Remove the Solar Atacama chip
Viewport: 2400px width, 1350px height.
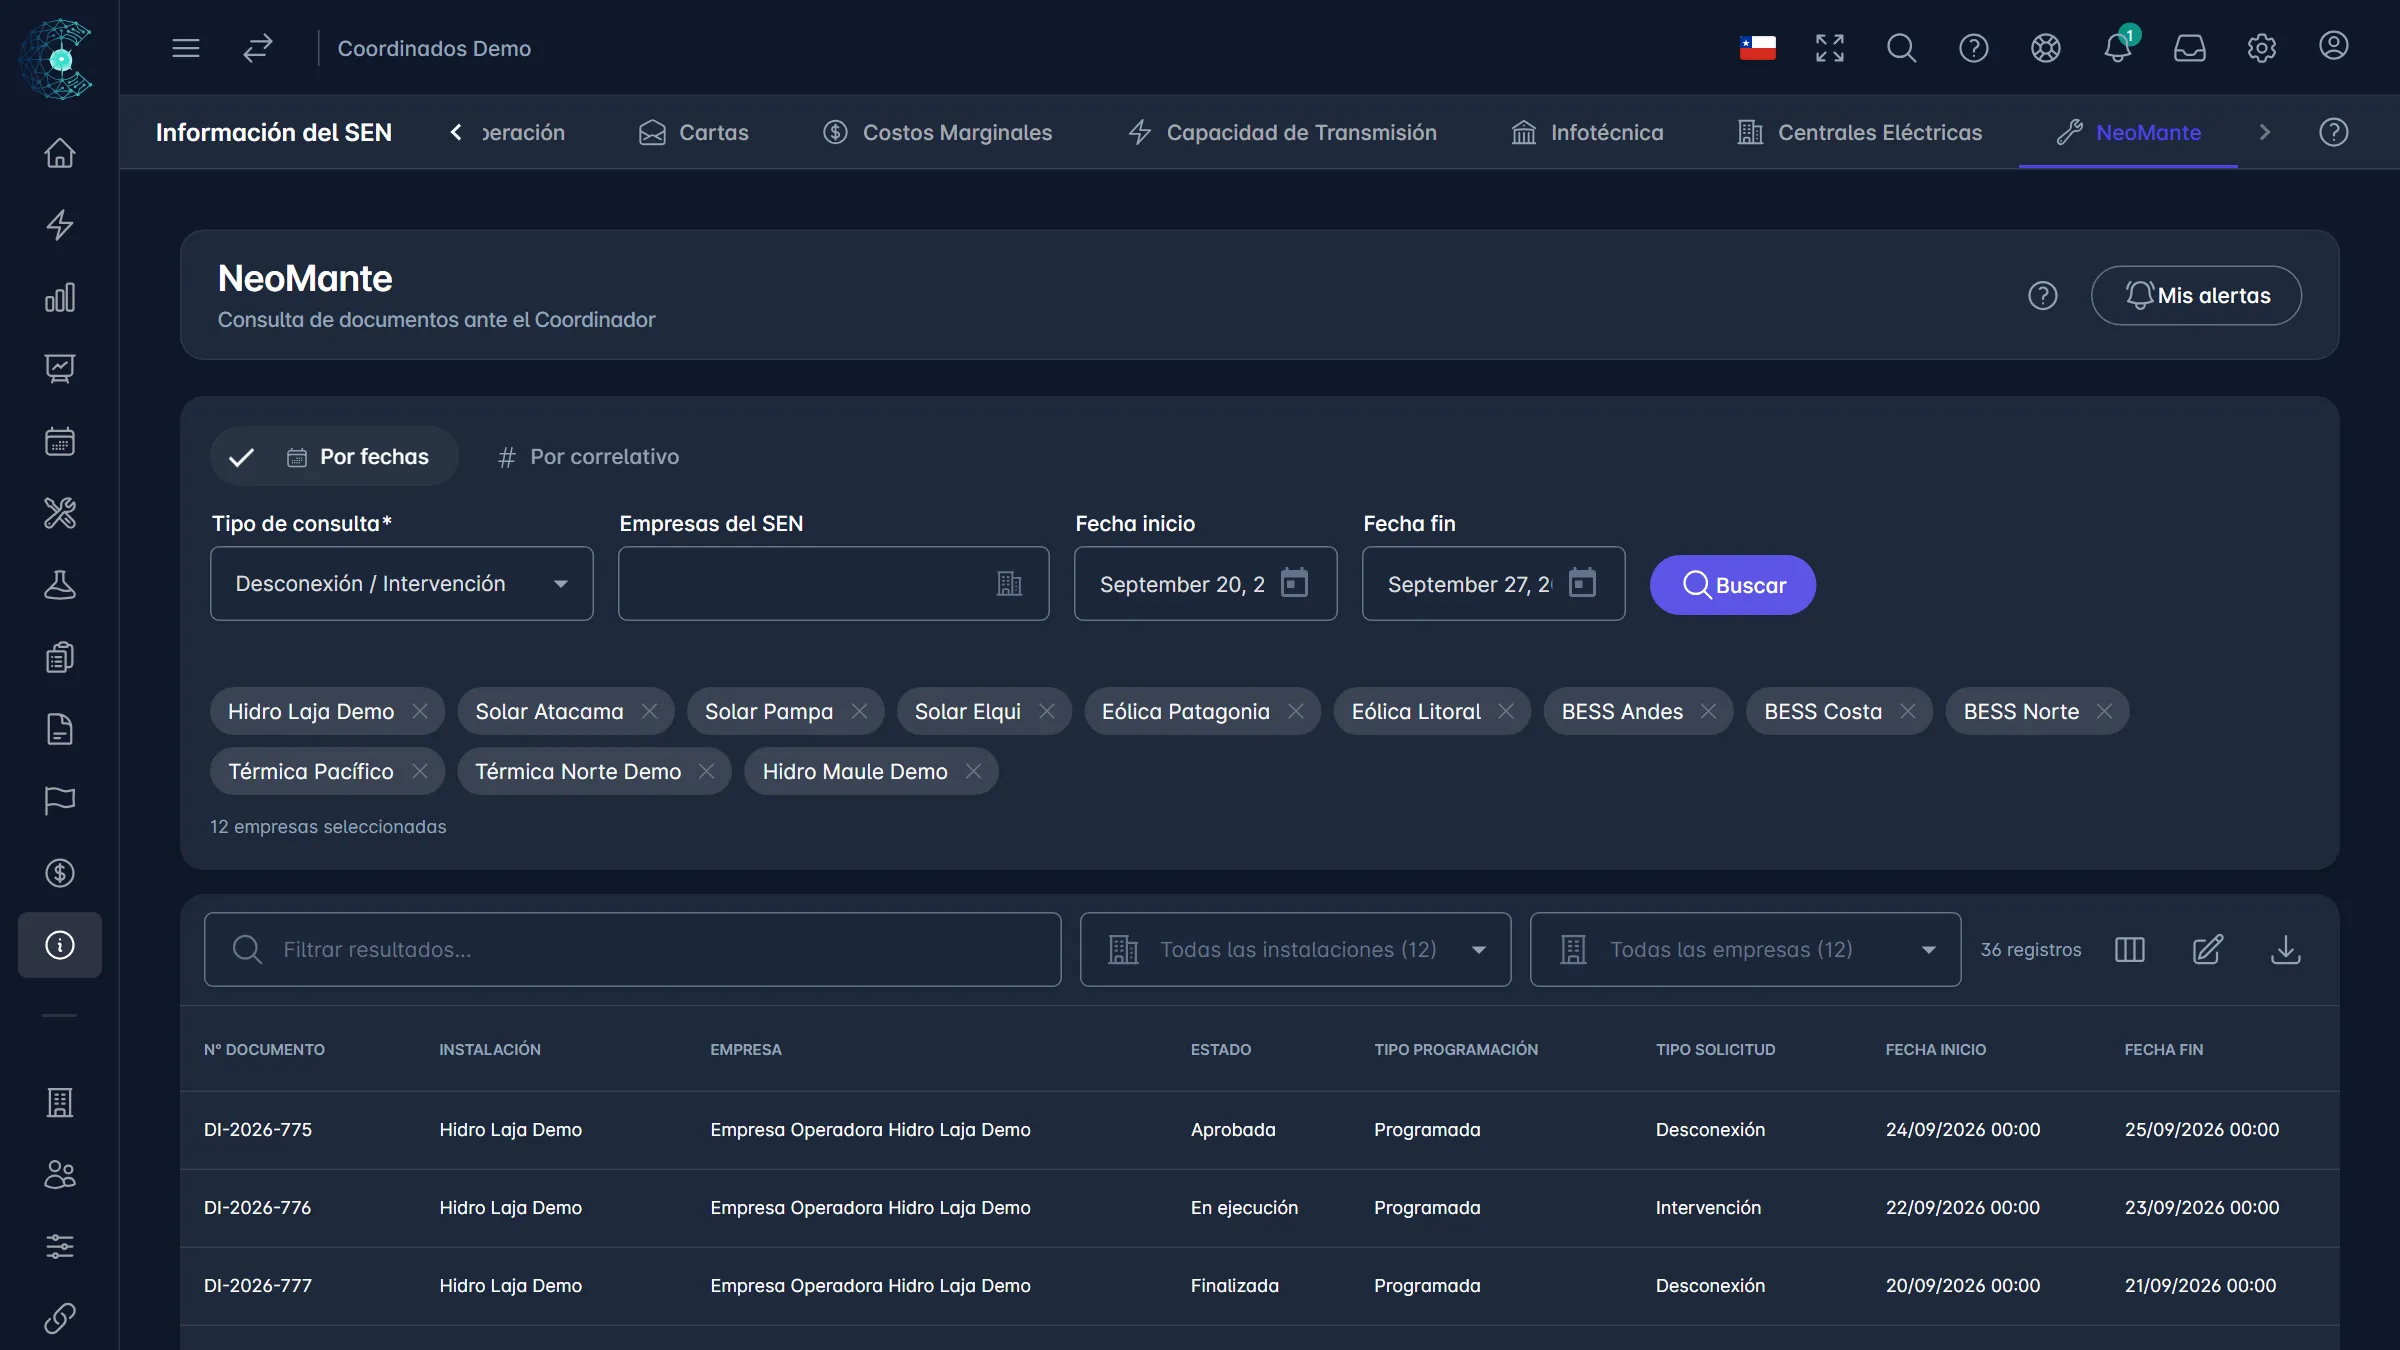coord(650,711)
